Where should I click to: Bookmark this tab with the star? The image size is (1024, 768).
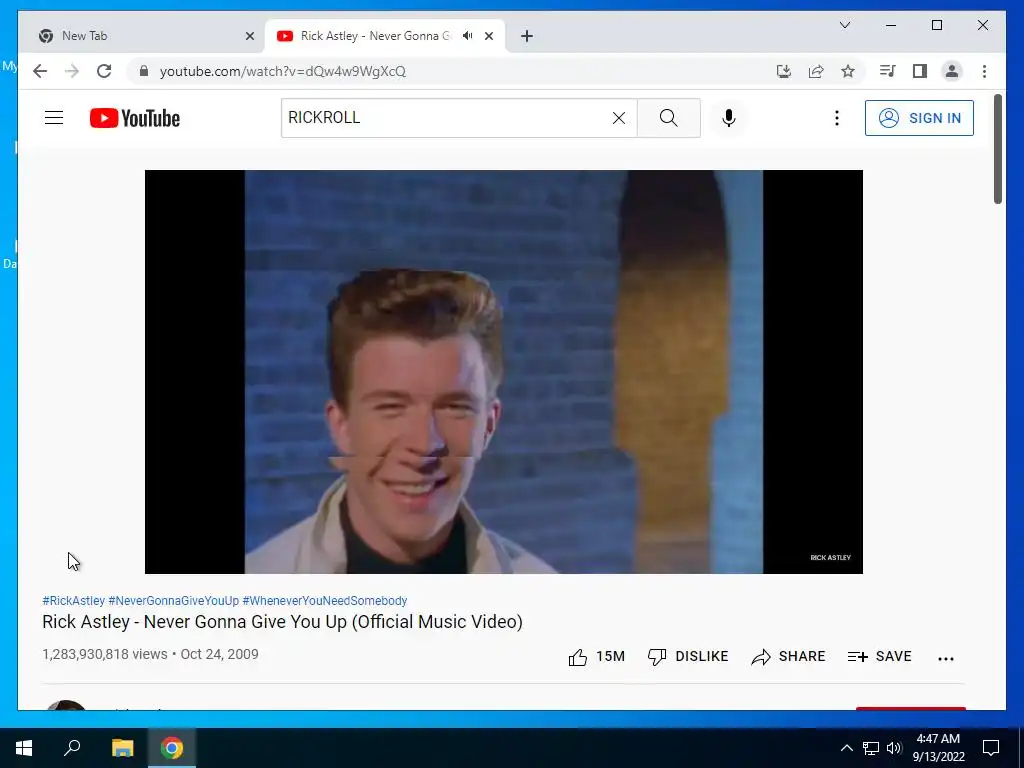848,71
